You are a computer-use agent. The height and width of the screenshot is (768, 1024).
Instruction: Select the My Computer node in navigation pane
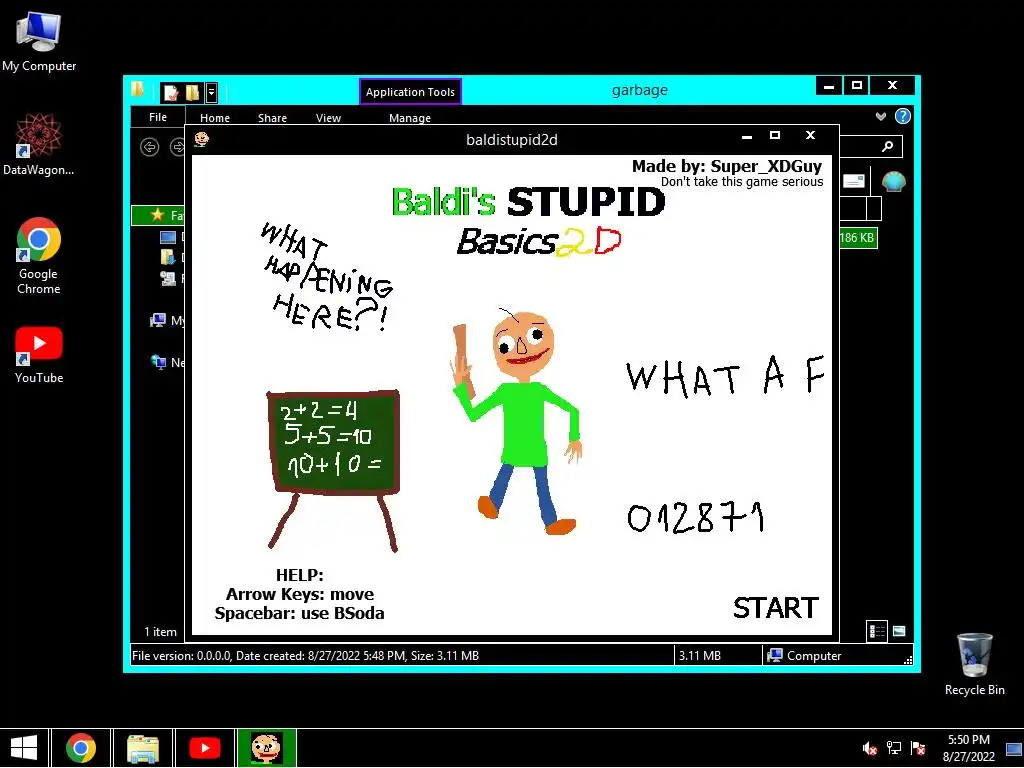[167, 320]
